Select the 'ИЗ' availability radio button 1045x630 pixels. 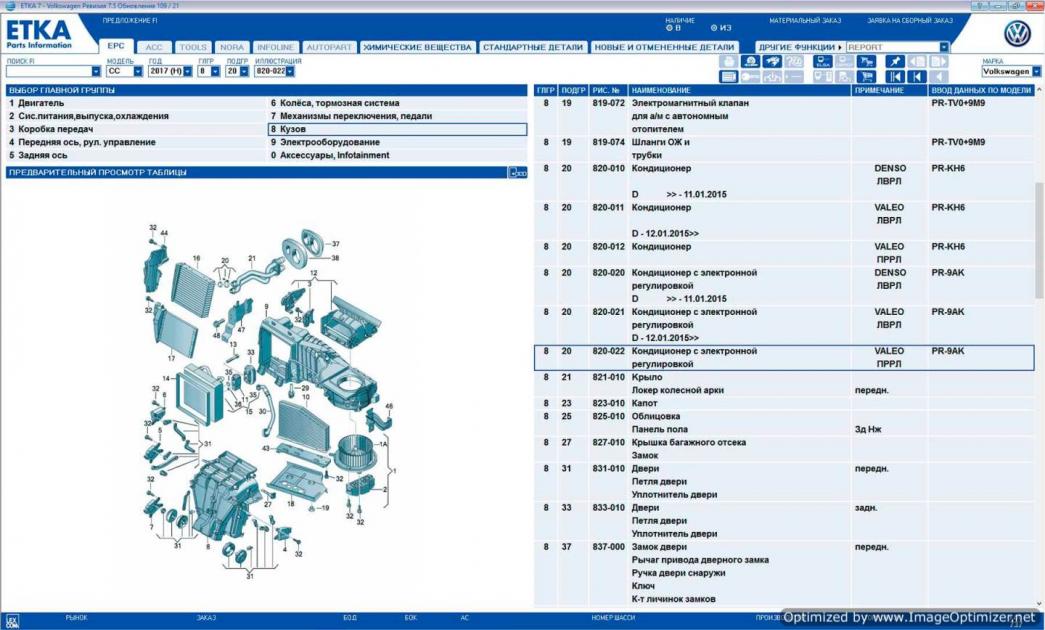[x=713, y=28]
